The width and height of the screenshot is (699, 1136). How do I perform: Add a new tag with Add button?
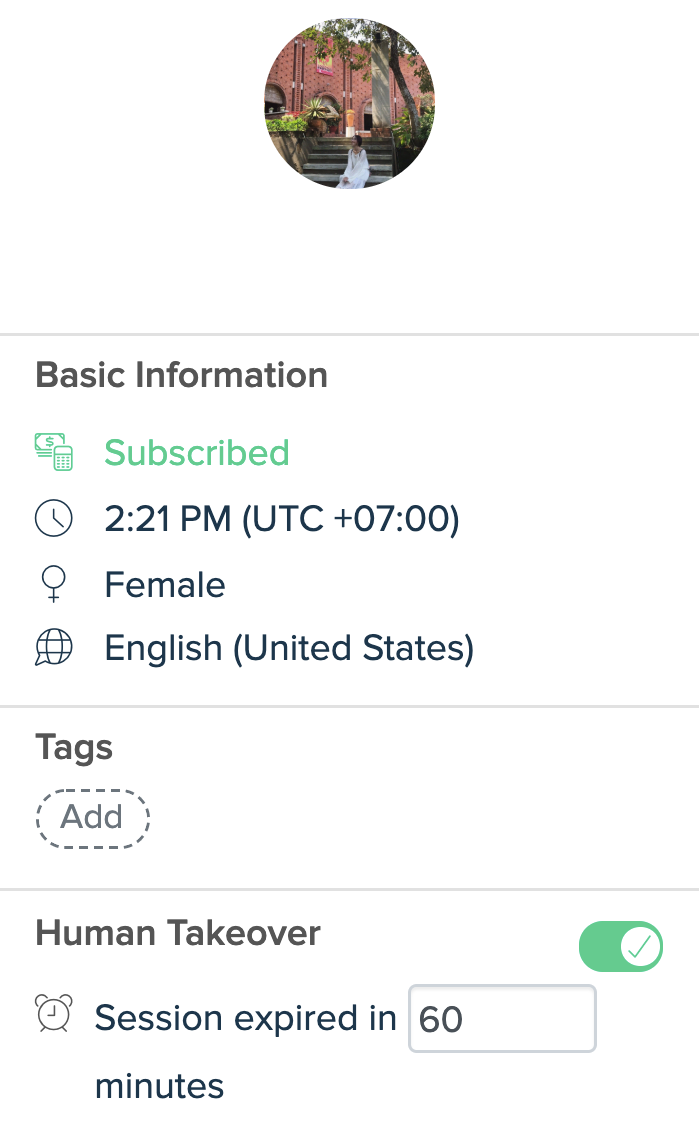tap(93, 818)
